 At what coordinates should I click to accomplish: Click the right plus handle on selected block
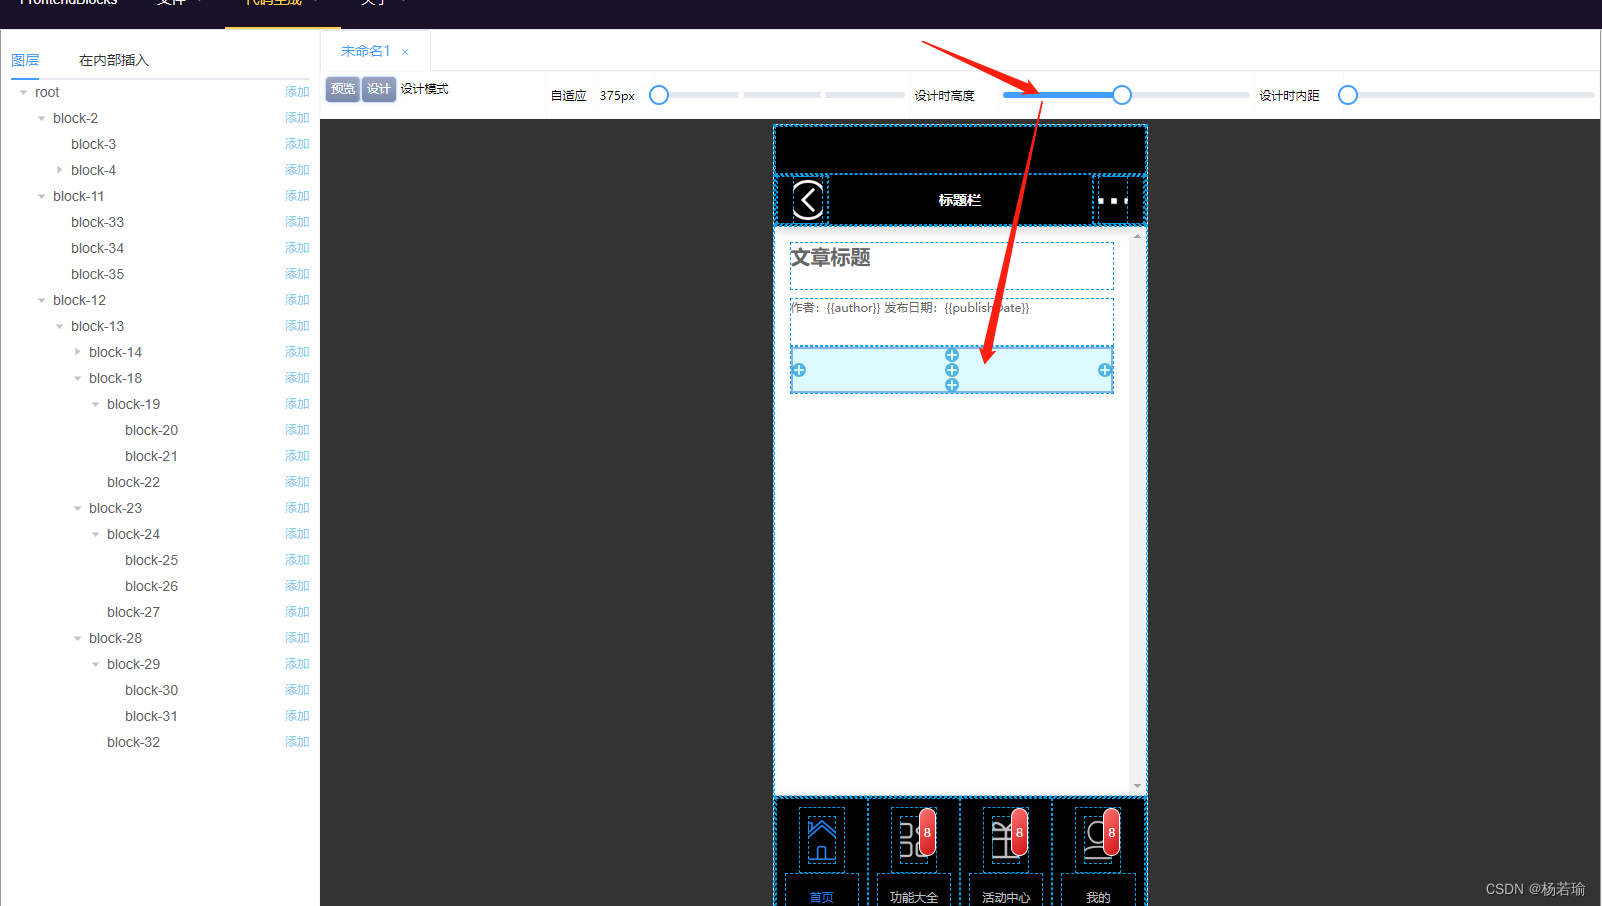coord(1105,370)
